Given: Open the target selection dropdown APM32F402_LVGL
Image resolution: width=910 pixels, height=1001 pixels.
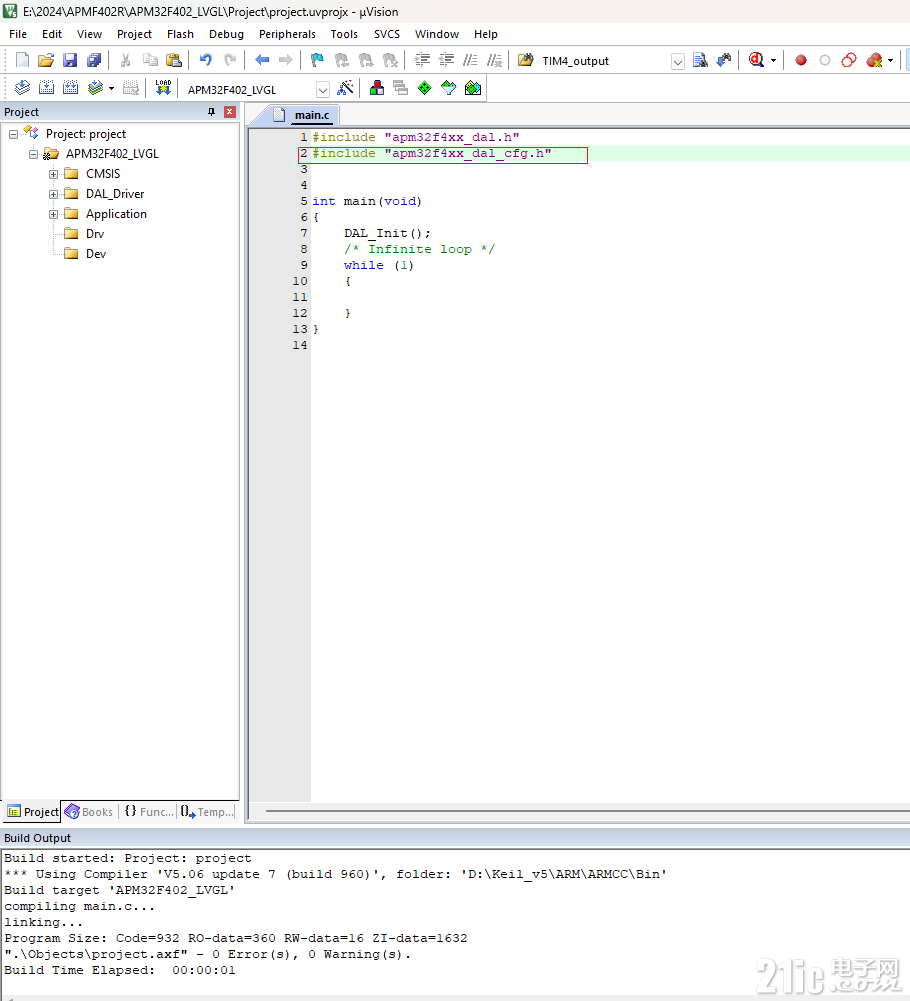Looking at the screenshot, I should (323, 89).
